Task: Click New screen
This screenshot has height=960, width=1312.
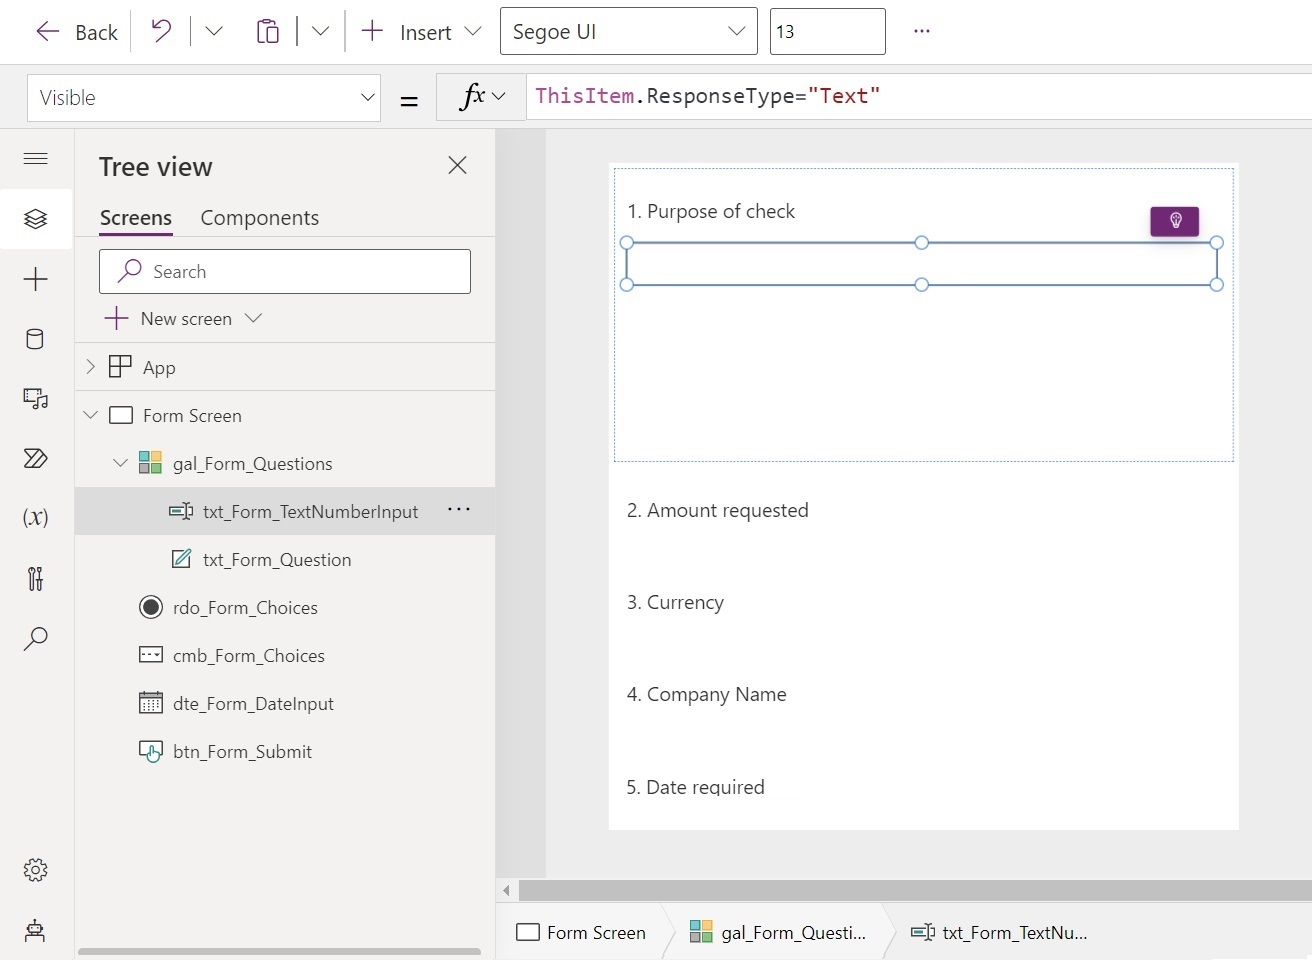Action: pos(184,318)
